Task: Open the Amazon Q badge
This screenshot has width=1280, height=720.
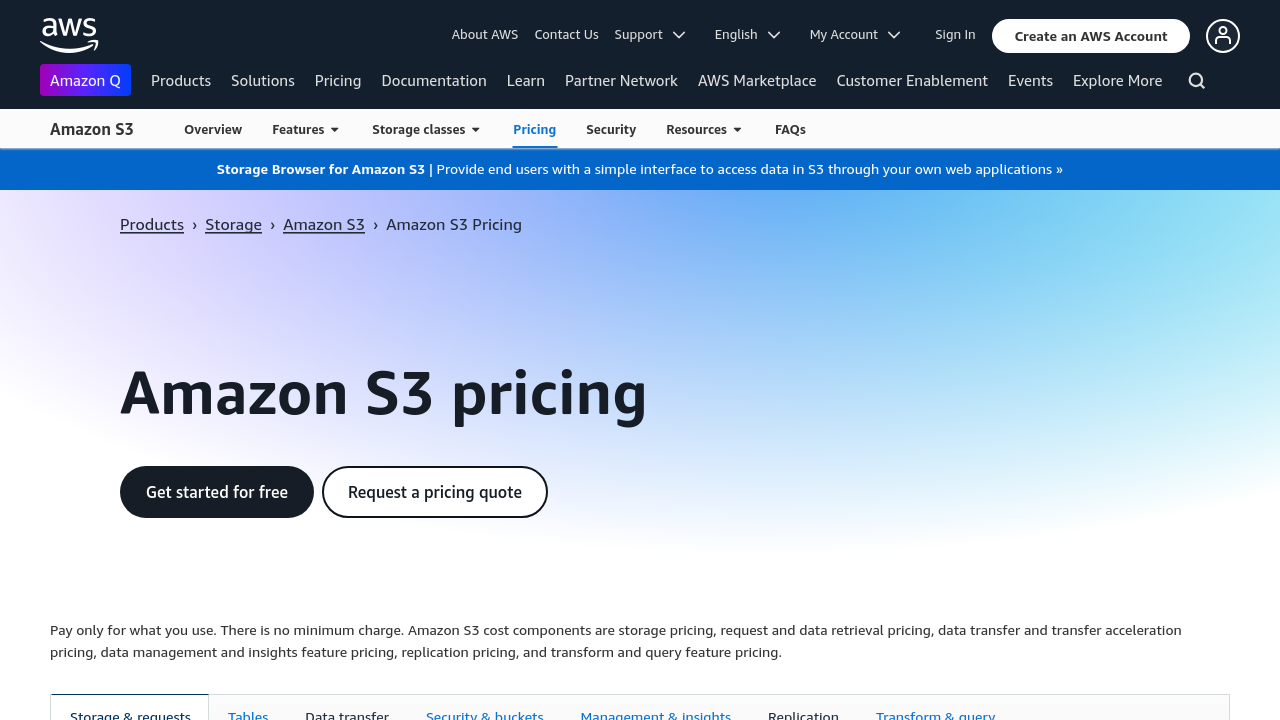Action: (85, 80)
